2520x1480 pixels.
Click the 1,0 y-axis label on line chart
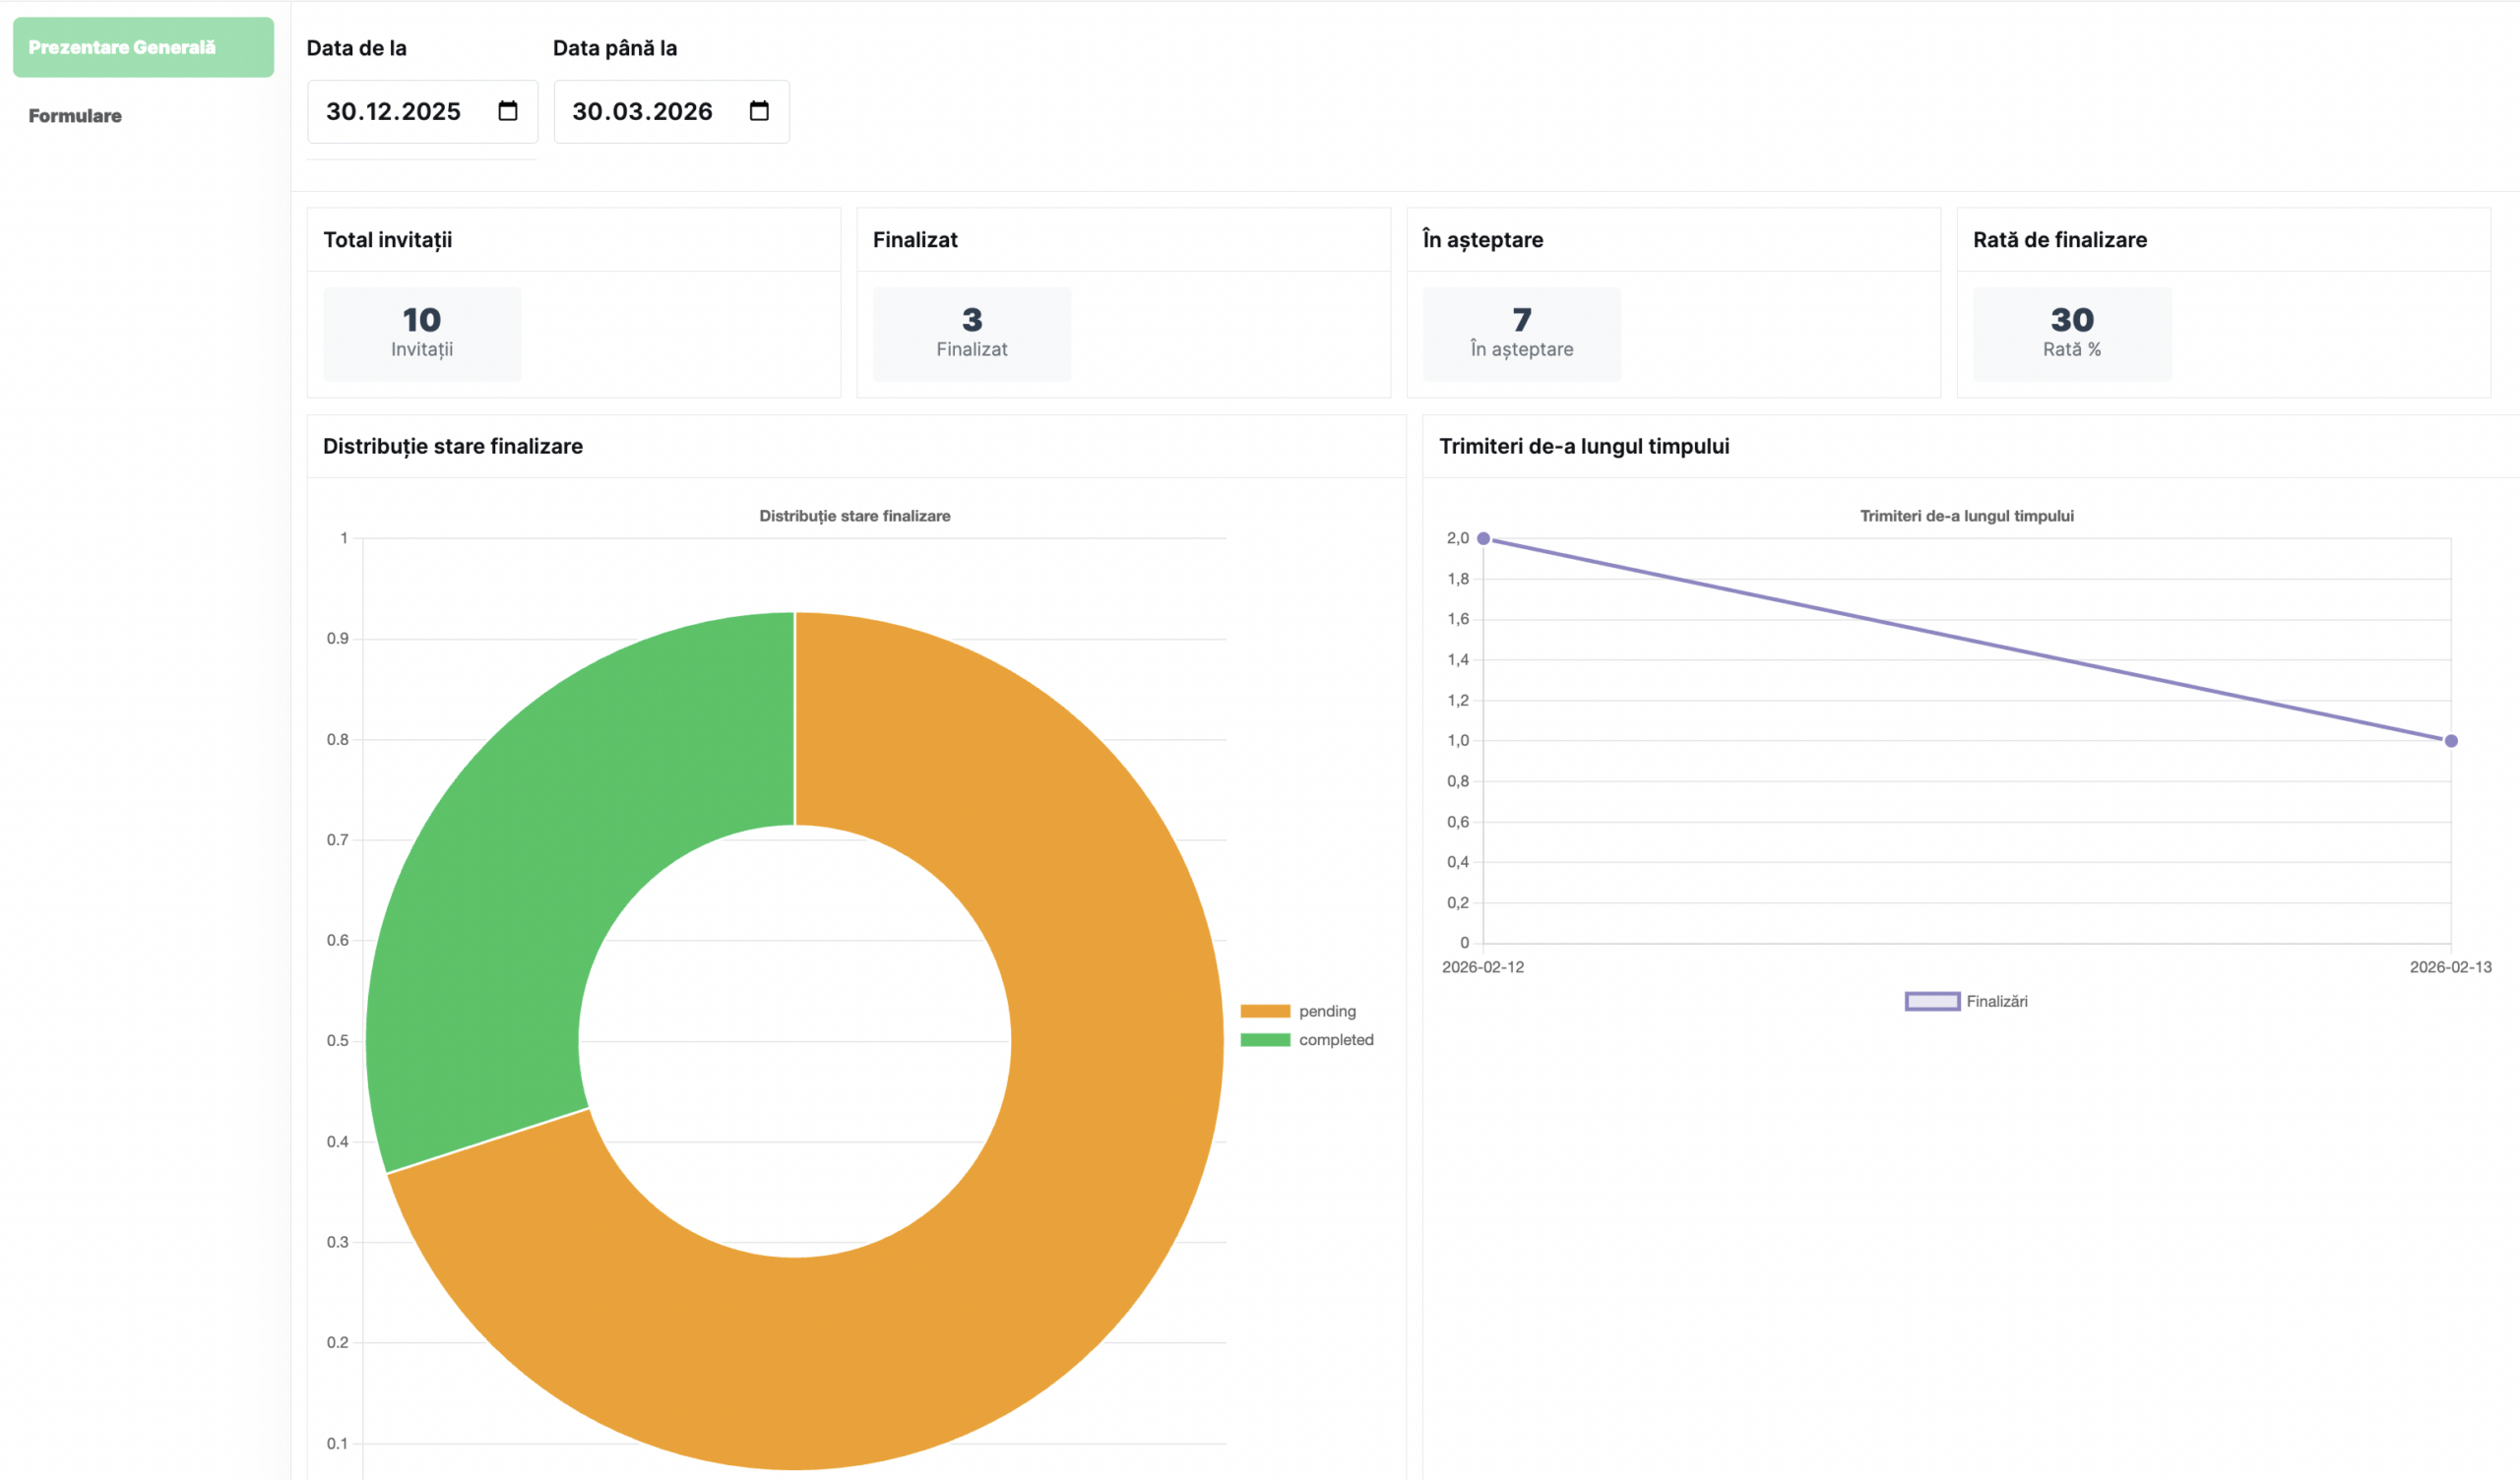tap(1458, 741)
